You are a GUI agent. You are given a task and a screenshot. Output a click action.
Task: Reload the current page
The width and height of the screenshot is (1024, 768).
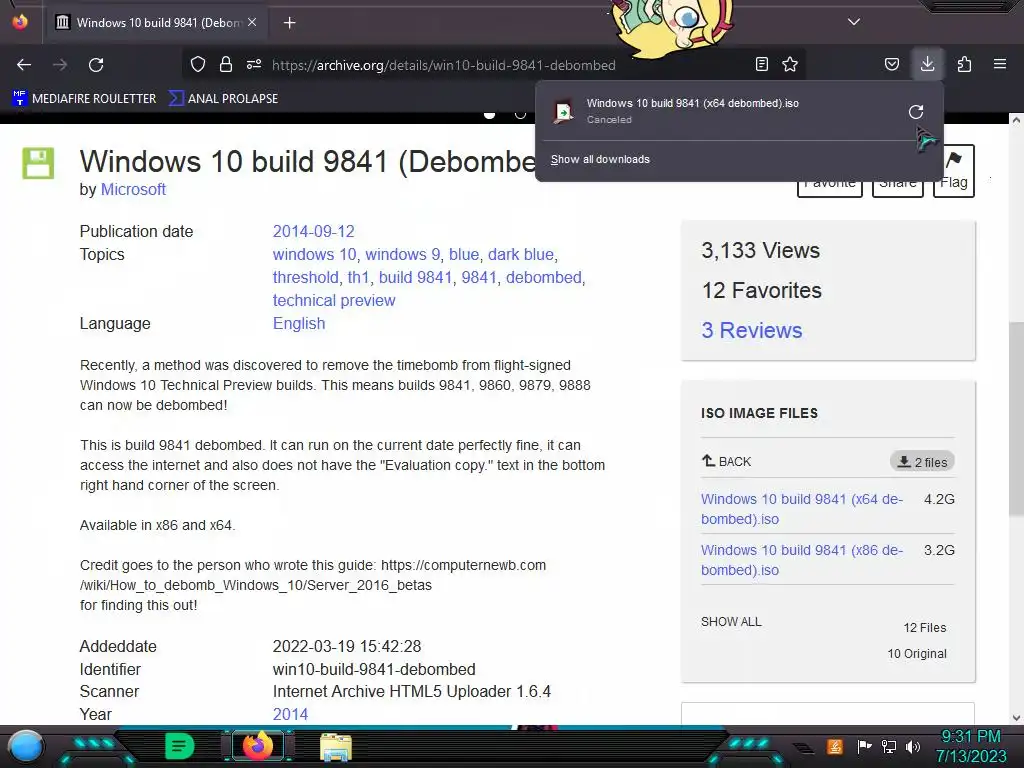click(x=96, y=65)
